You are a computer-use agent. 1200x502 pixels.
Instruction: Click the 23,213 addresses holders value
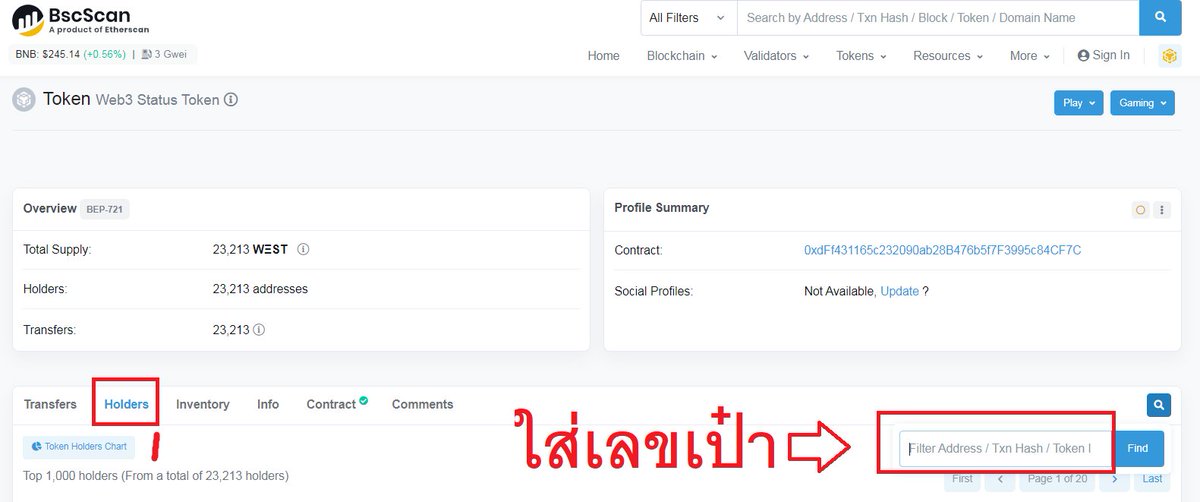point(260,289)
